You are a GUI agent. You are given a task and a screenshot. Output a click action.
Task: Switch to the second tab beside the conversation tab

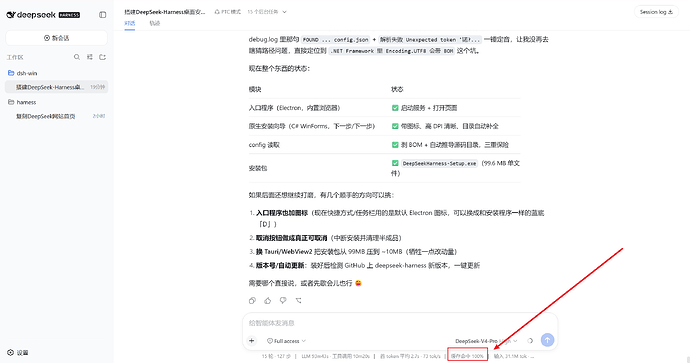[x=154, y=23]
